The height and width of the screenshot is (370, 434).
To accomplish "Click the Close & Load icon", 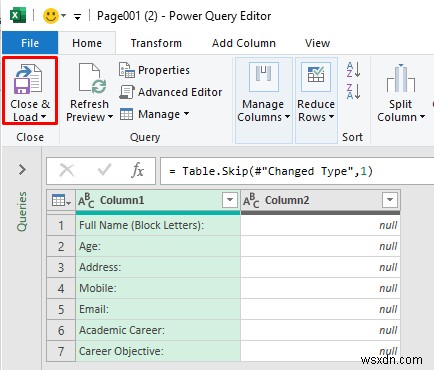I will (x=28, y=79).
